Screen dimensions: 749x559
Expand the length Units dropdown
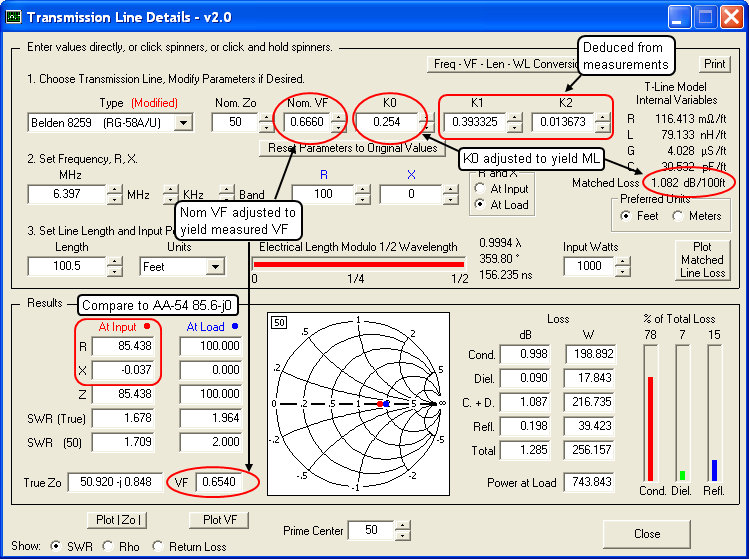click(x=214, y=267)
